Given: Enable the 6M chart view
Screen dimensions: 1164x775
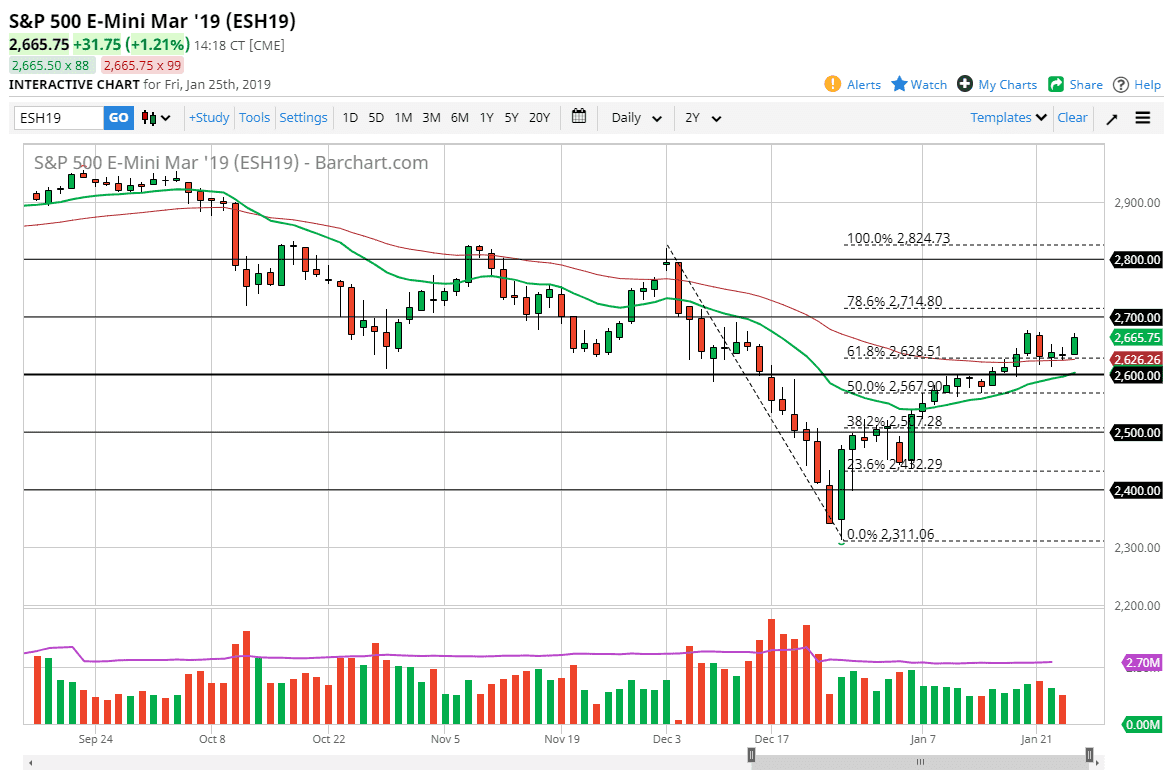Looking at the screenshot, I should click(459, 117).
